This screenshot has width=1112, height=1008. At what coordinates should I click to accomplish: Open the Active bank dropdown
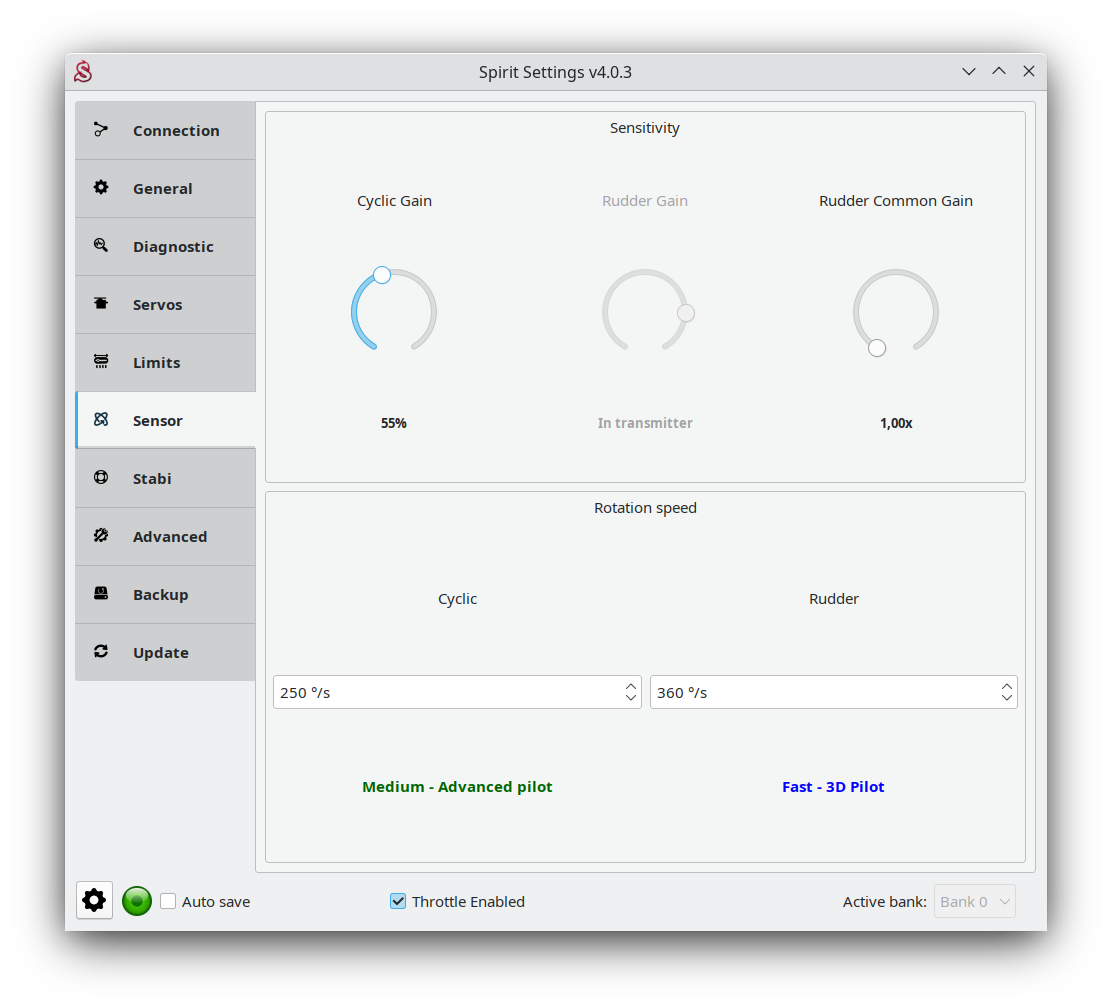[x=974, y=901]
